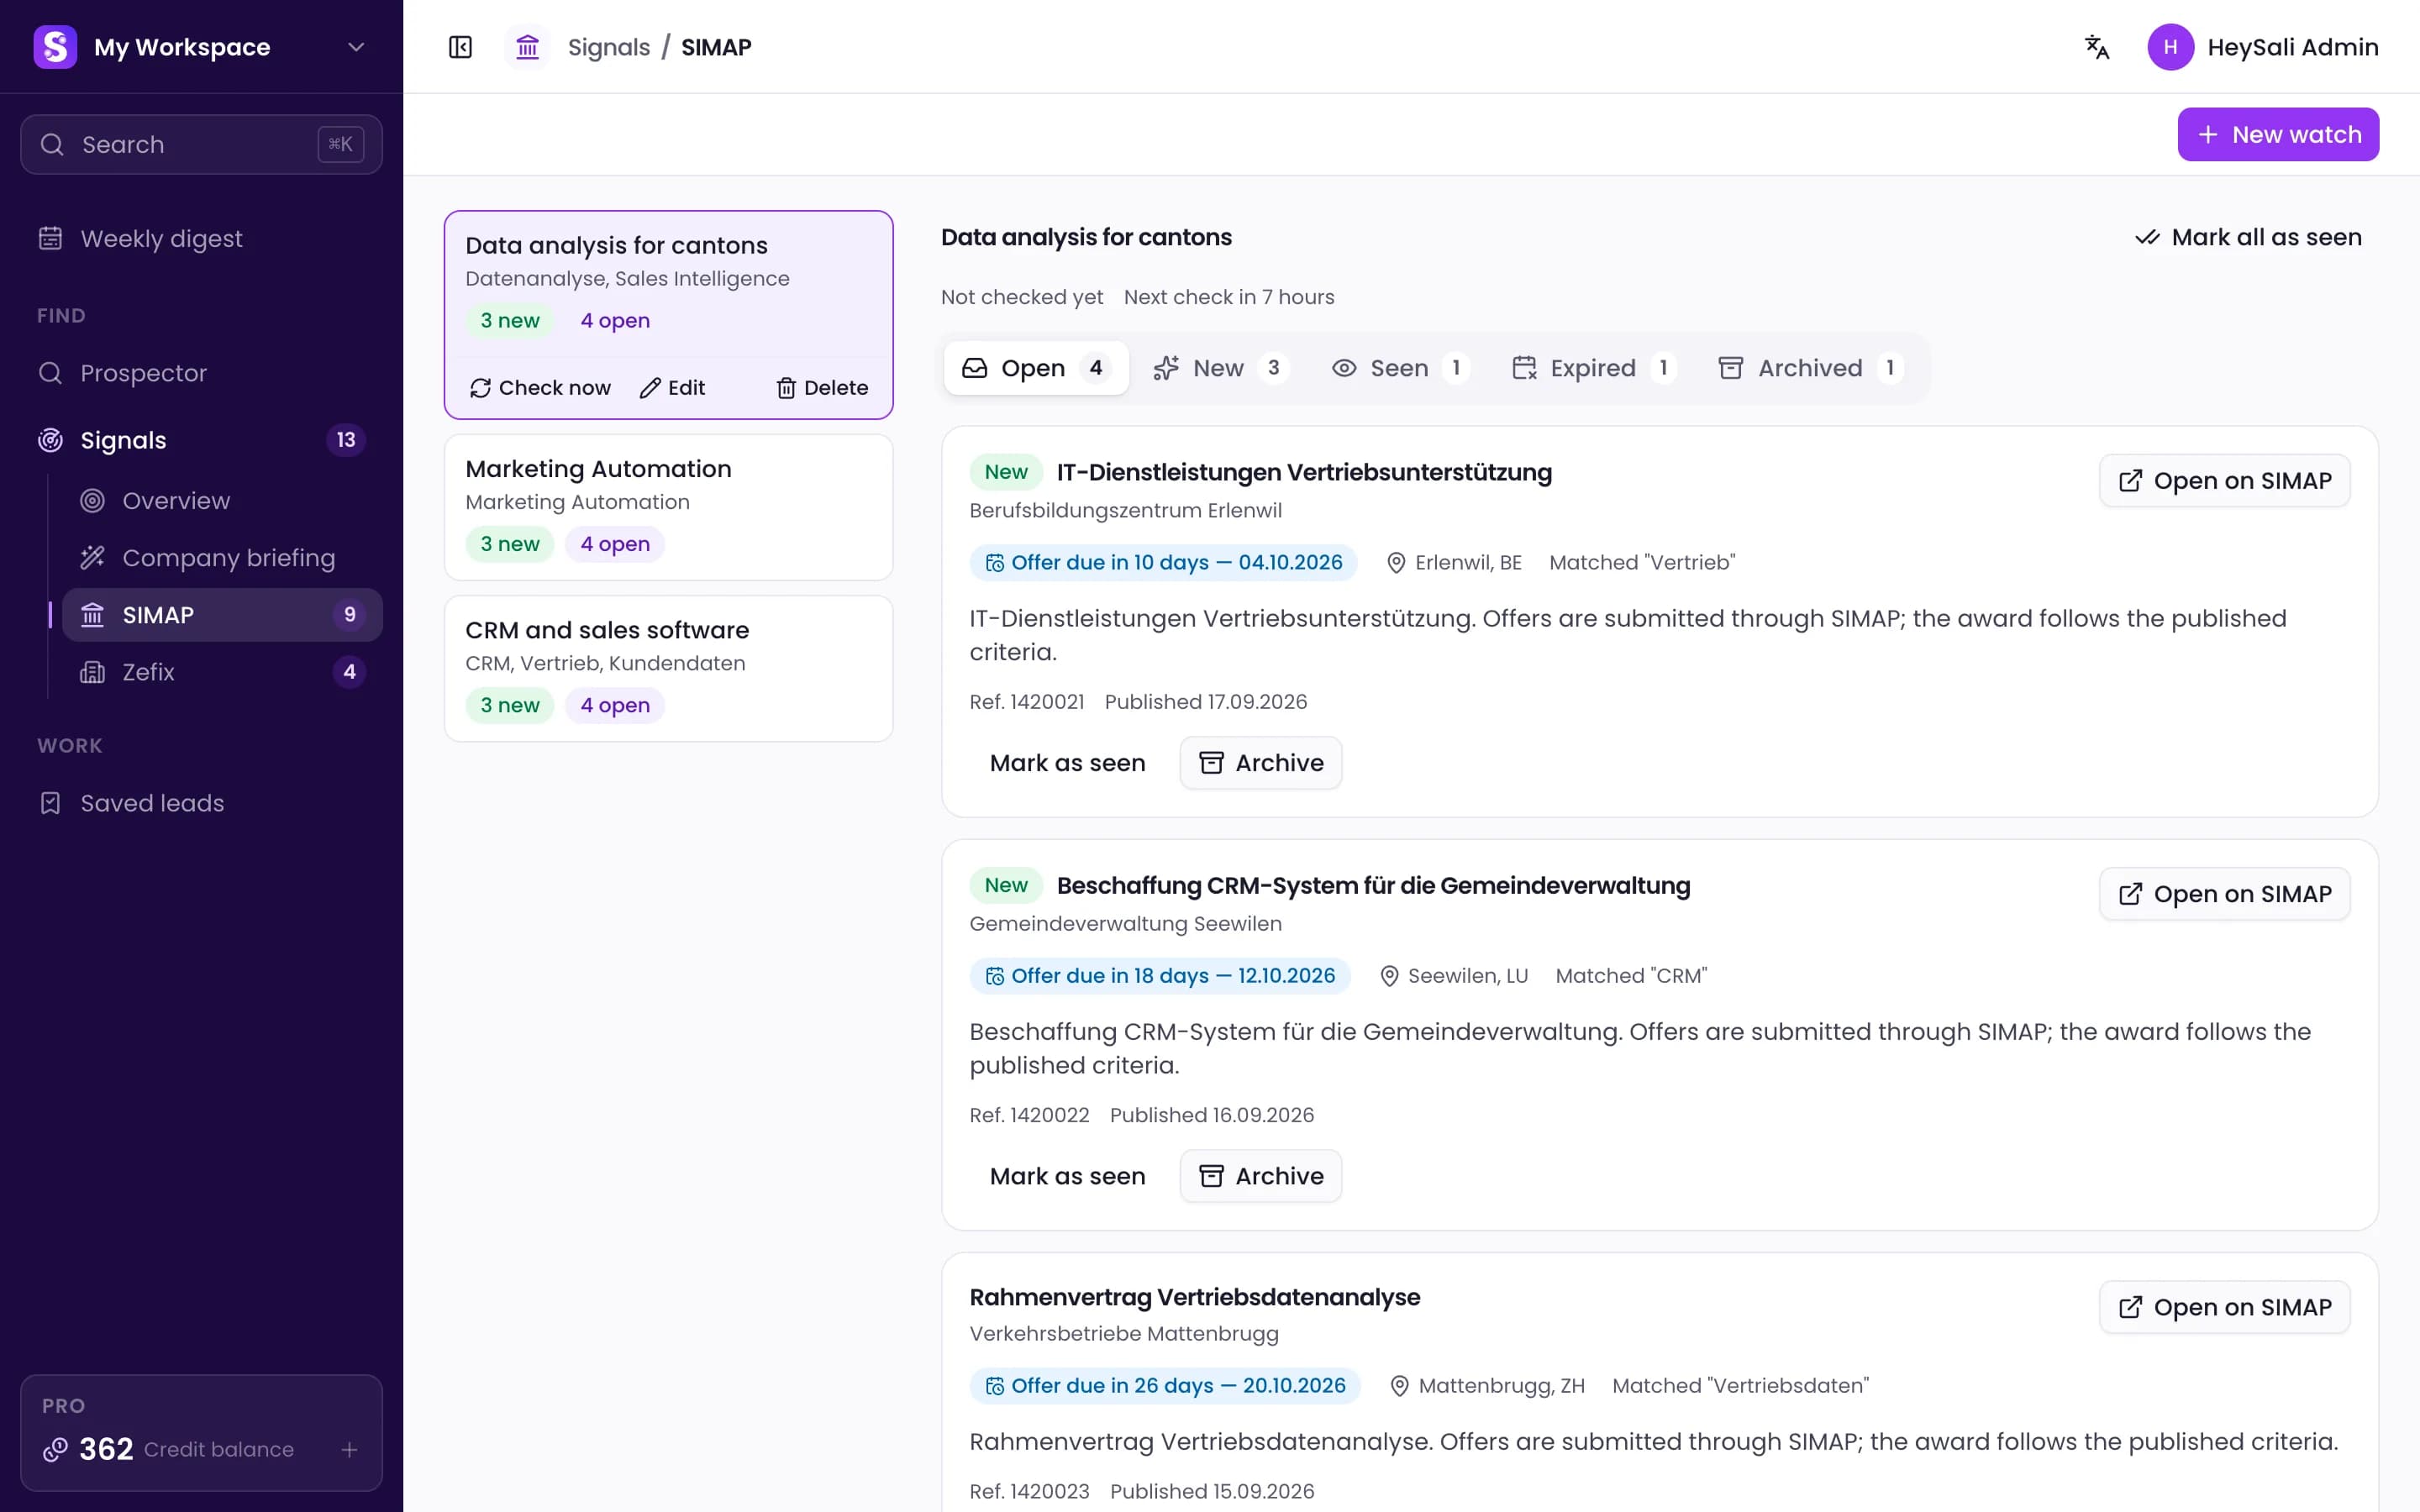This screenshot has width=2420, height=1512.
Task: Select the CRM and sales software watch card
Action: 668,668
